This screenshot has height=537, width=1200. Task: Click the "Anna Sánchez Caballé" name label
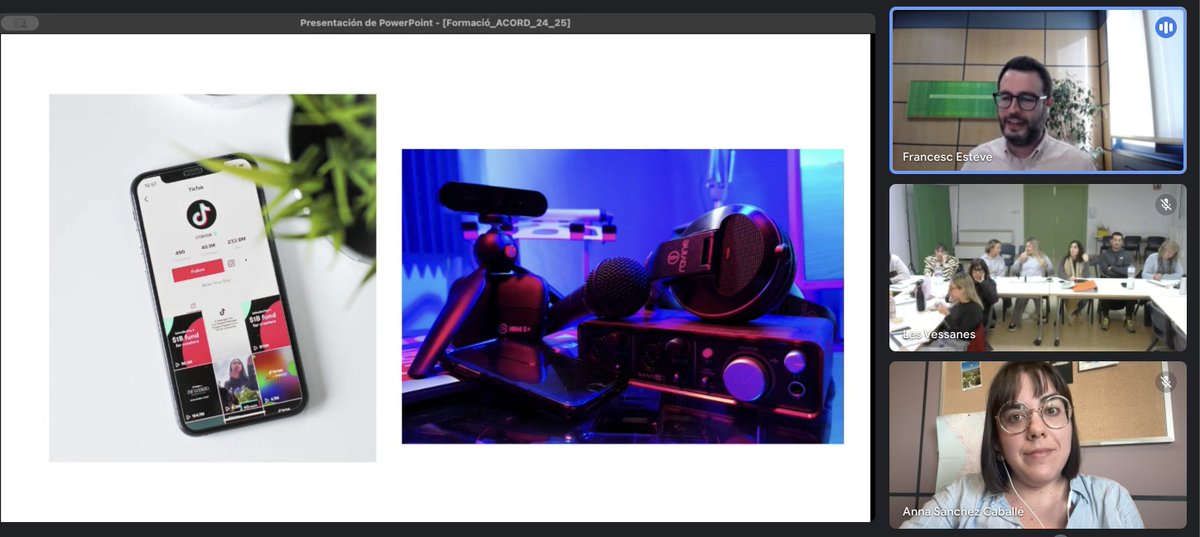tap(964, 512)
